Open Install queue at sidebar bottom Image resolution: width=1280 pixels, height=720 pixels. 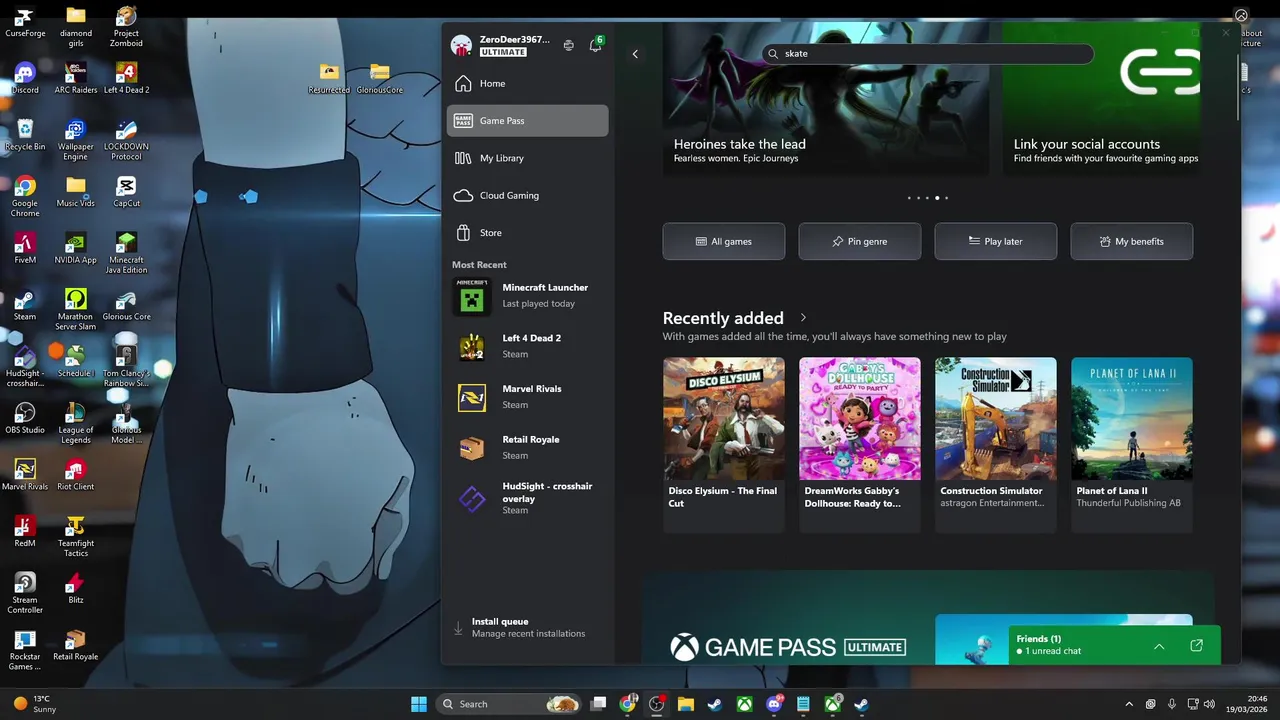527,627
